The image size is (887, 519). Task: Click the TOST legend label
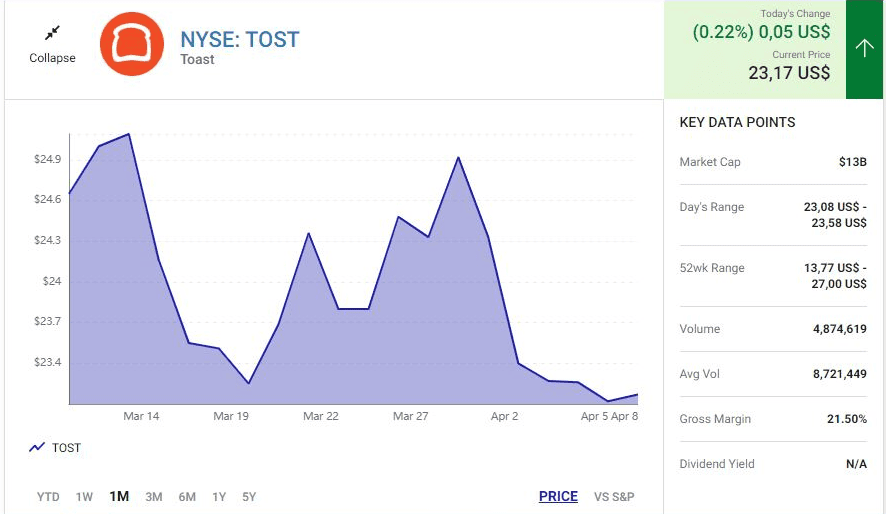[x=66, y=448]
